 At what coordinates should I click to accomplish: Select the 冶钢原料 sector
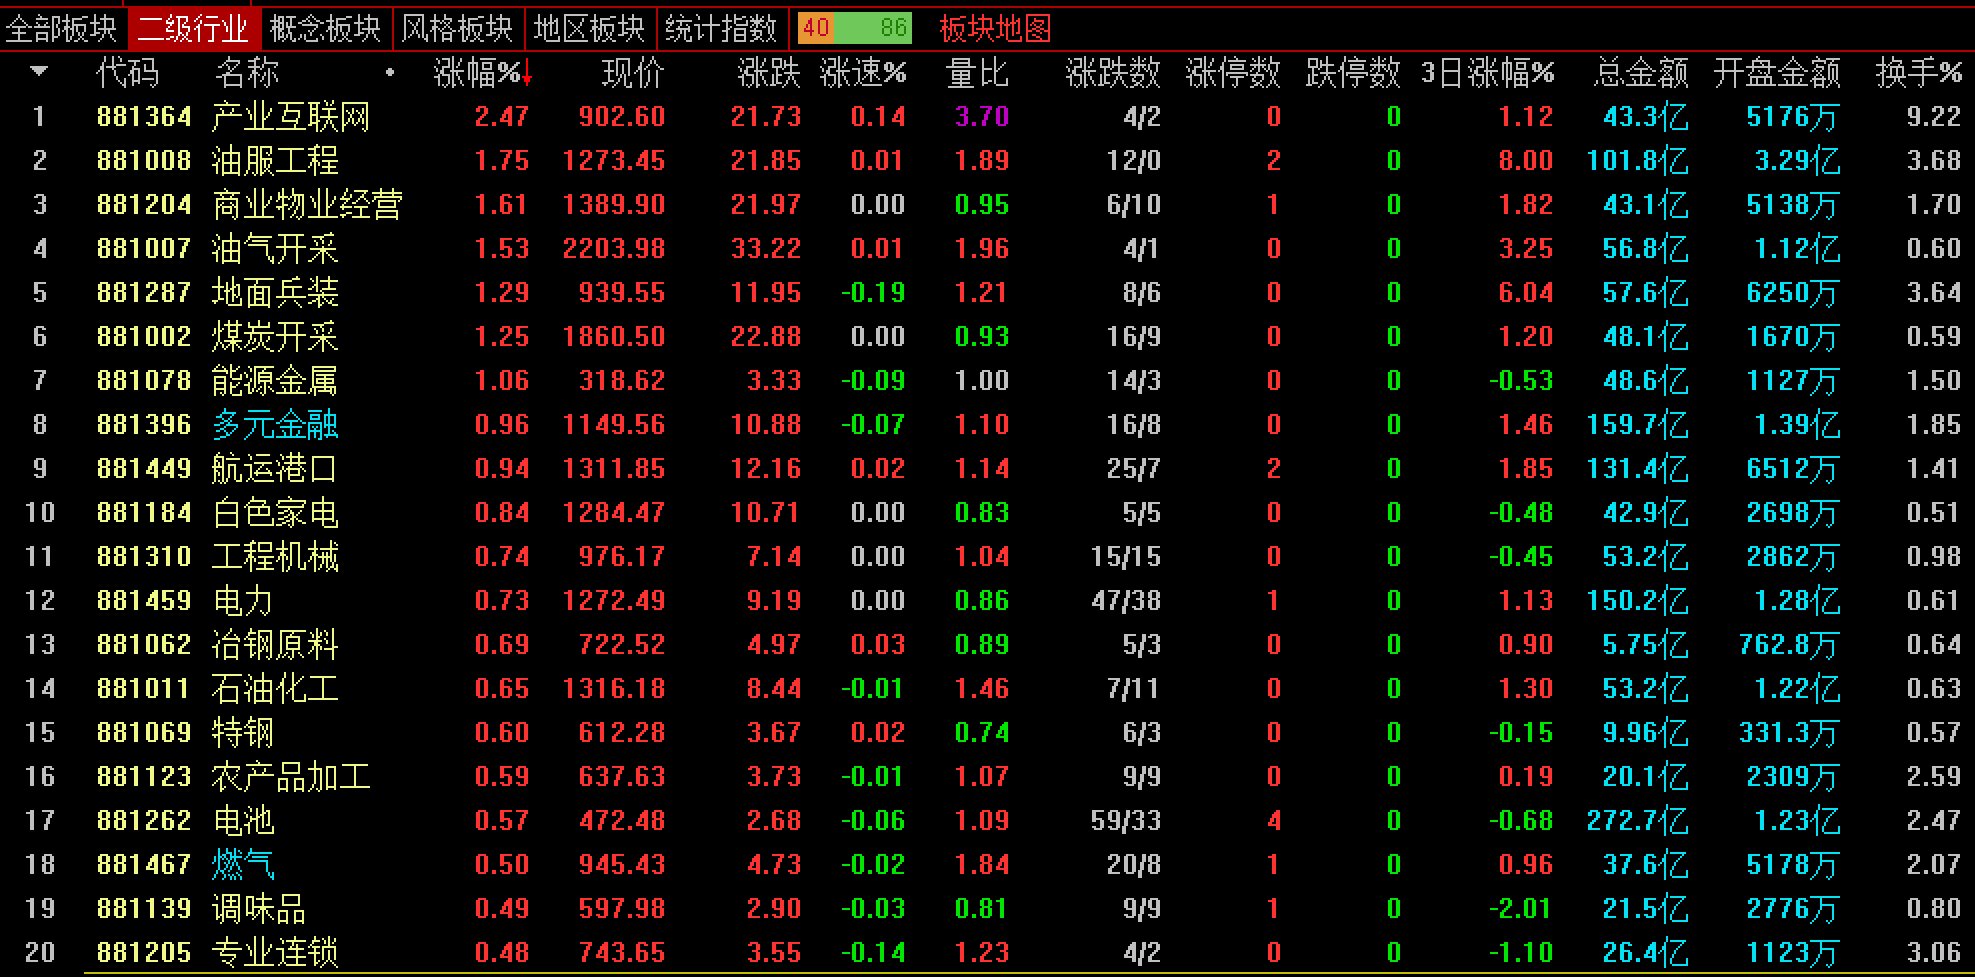click(275, 645)
